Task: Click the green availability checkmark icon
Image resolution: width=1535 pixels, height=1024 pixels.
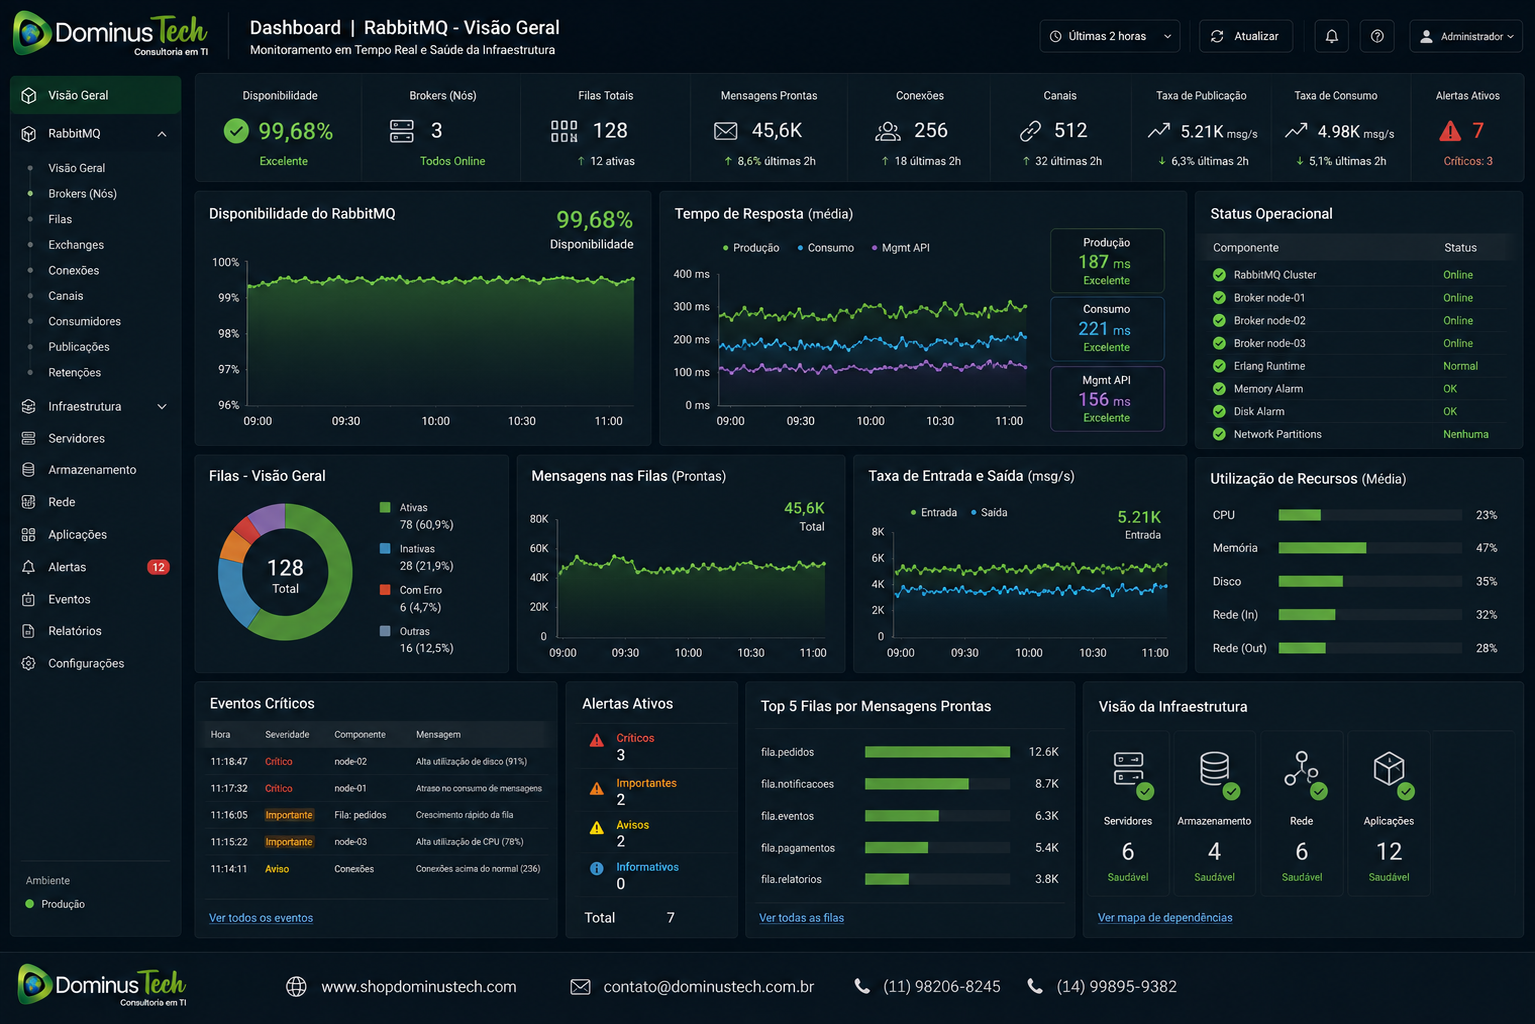Action: coord(236,131)
